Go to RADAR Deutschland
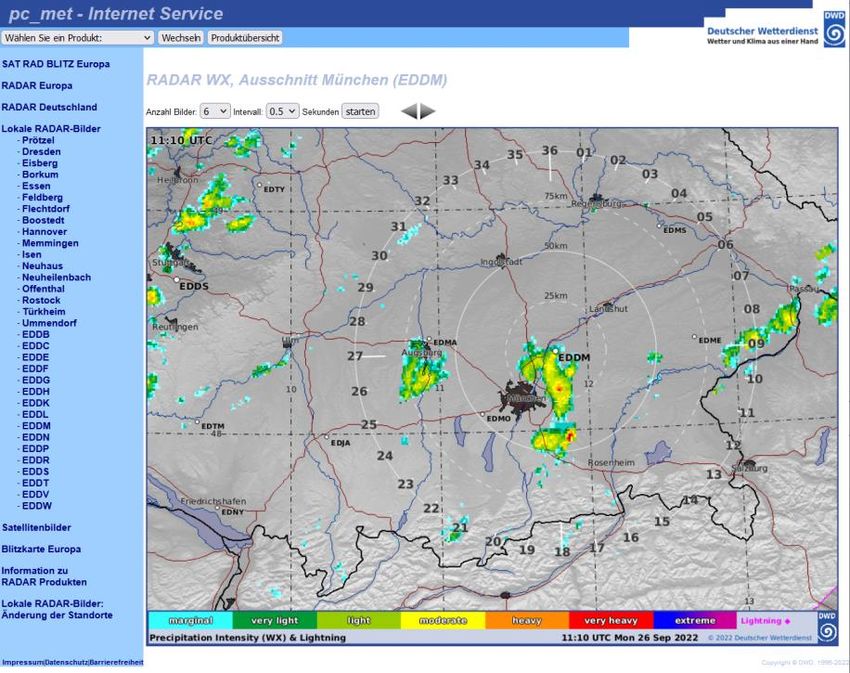 coord(49,107)
